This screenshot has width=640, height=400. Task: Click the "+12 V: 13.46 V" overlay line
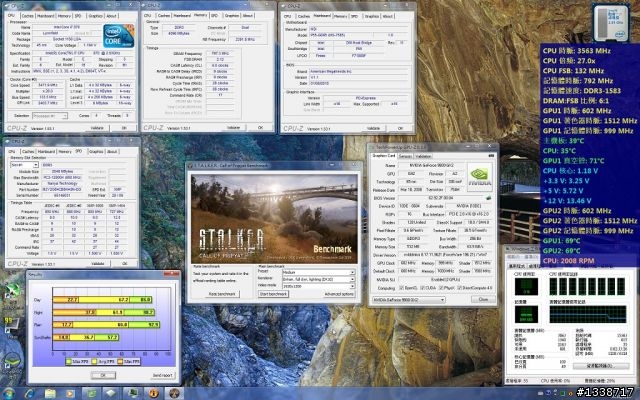[567, 201]
